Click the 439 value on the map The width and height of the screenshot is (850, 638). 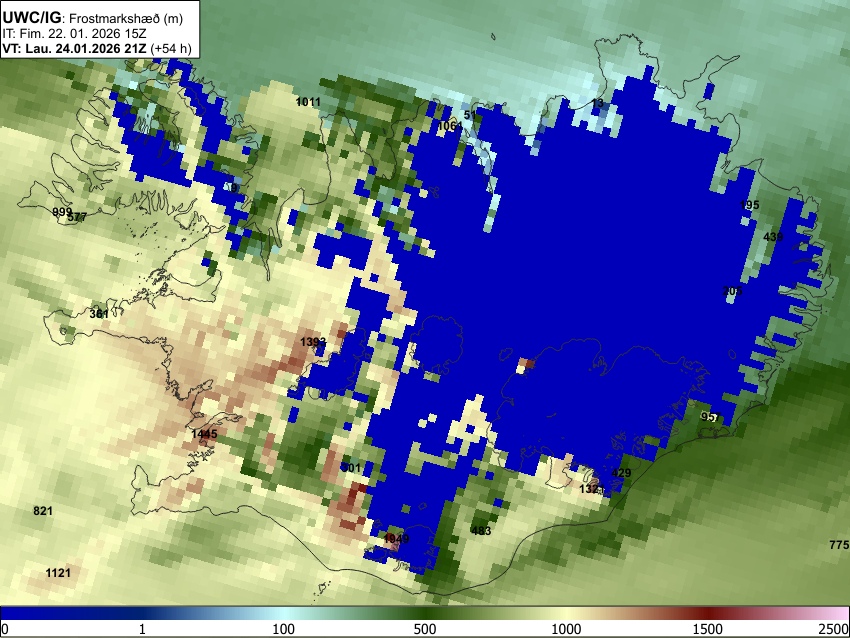point(773,237)
